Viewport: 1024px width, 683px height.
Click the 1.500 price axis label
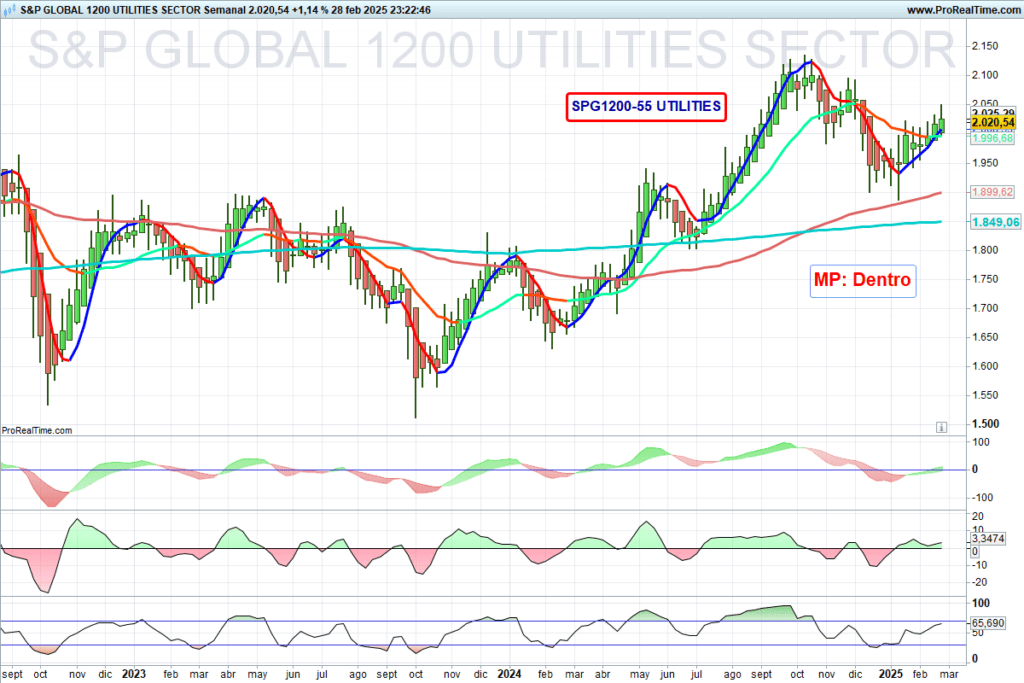point(985,424)
